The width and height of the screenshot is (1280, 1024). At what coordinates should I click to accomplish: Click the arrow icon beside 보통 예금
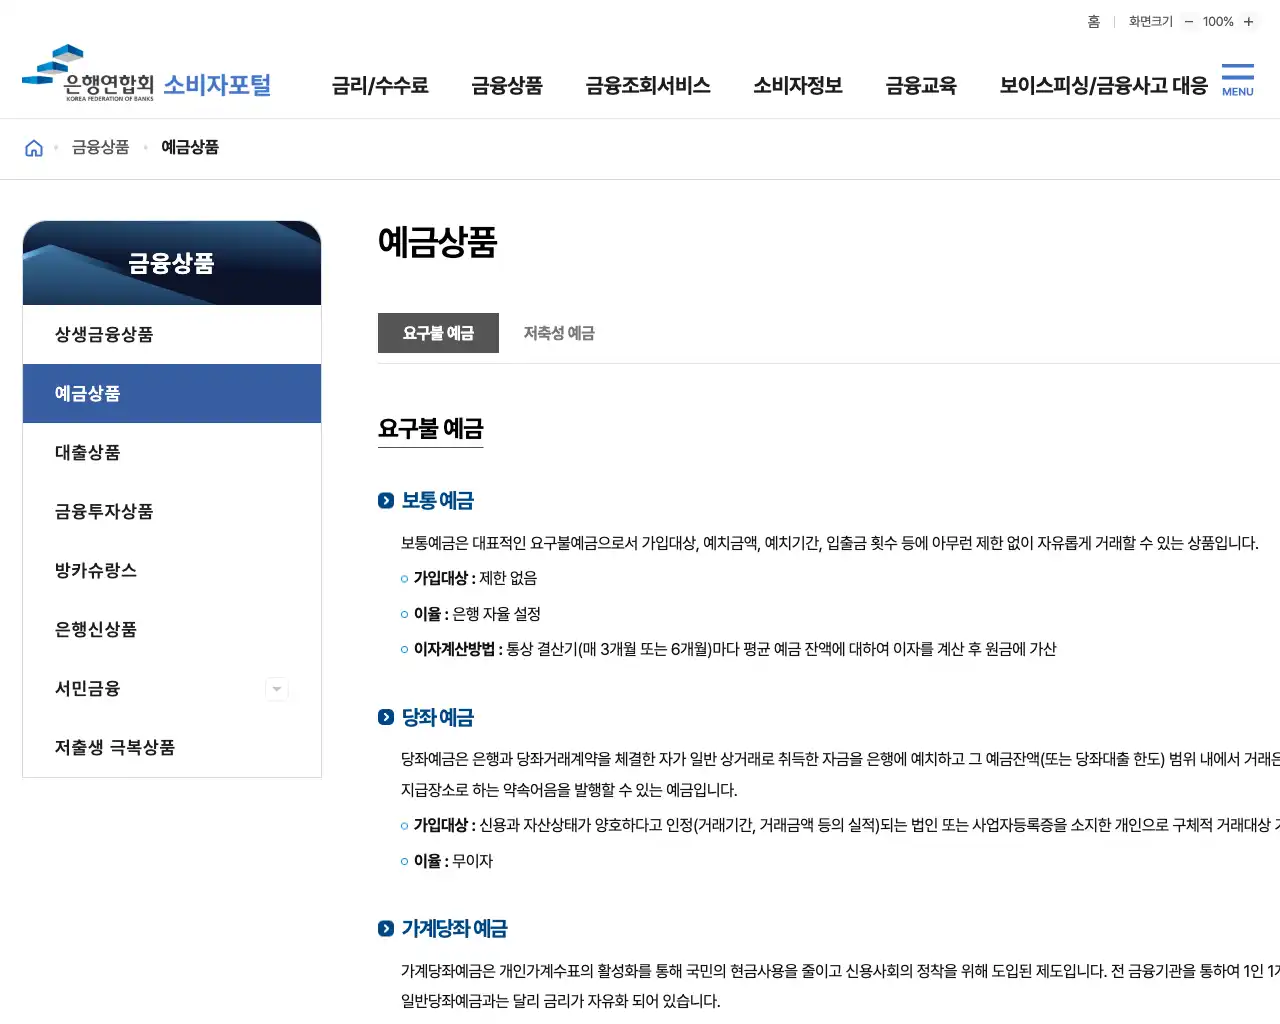pyautogui.click(x=386, y=500)
